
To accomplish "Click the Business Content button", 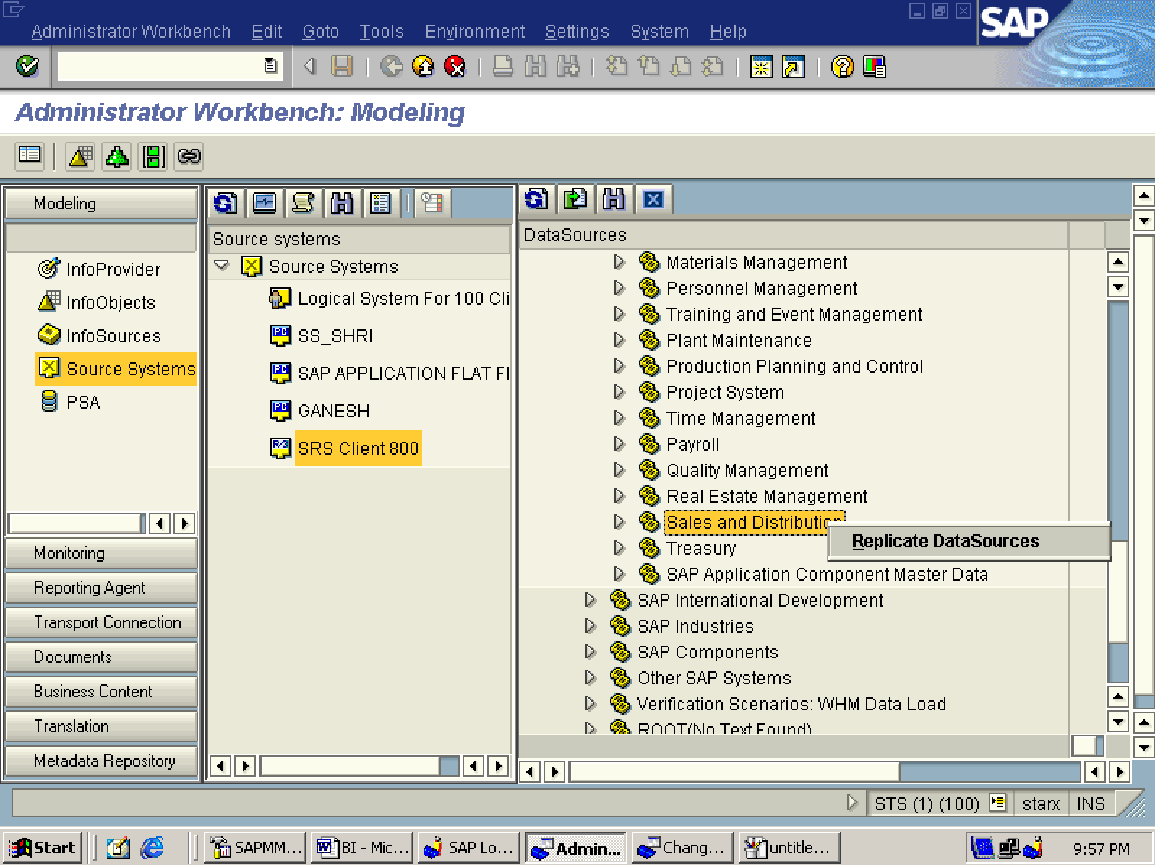I will tap(102, 692).
